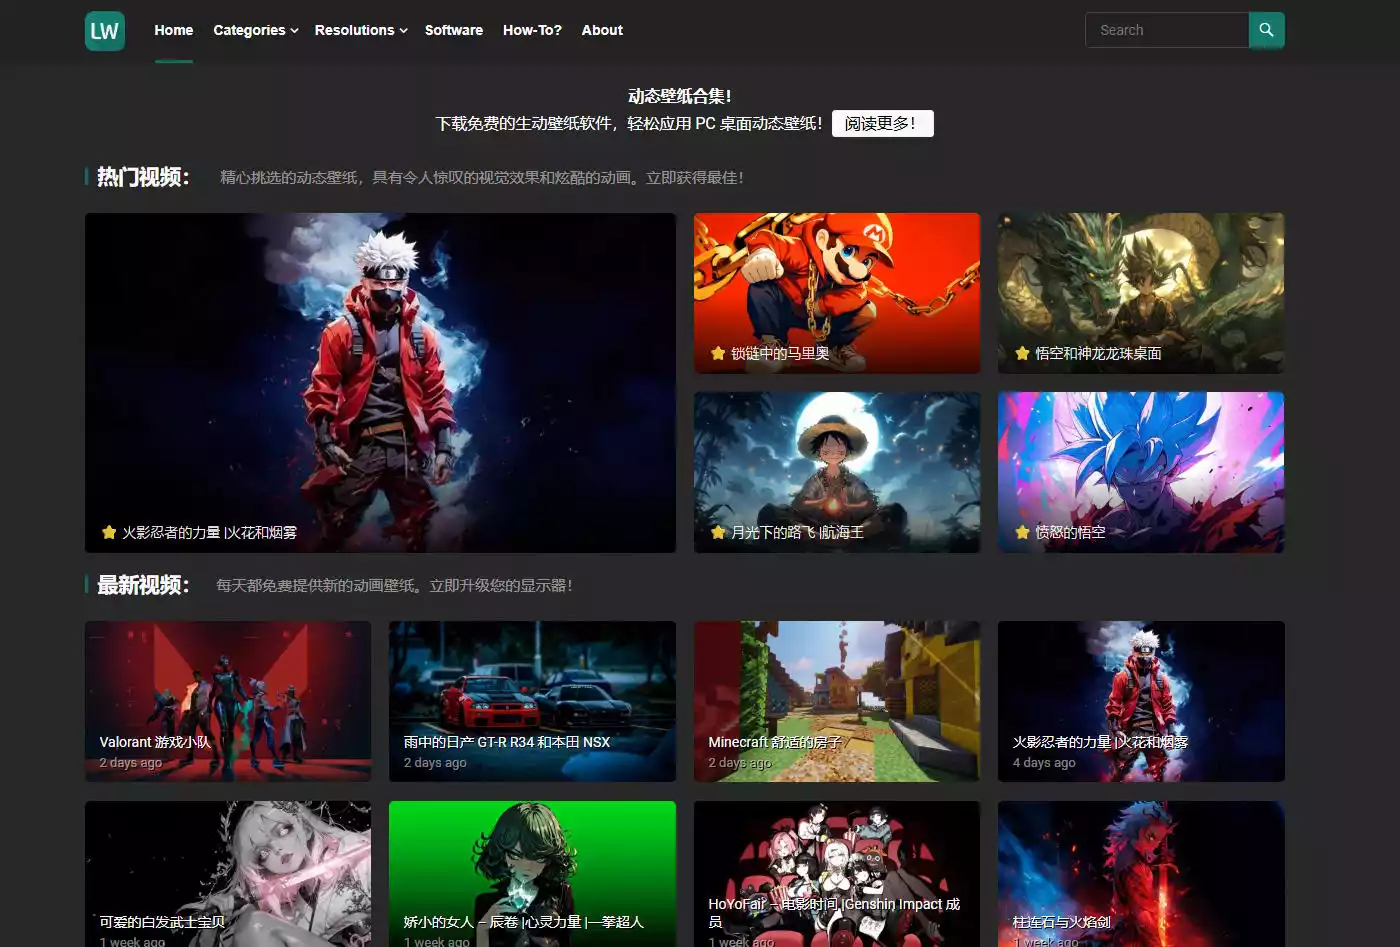This screenshot has width=1400, height=947.
Task: Click '2 days ago' under Valorant card
Action: point(131,762)
